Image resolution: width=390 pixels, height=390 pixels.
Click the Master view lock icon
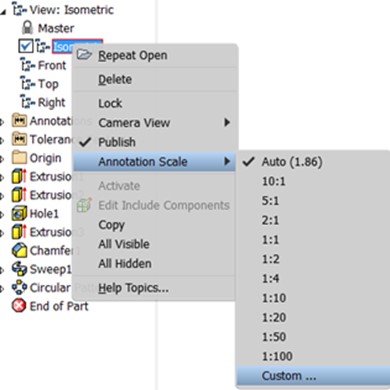27,28
